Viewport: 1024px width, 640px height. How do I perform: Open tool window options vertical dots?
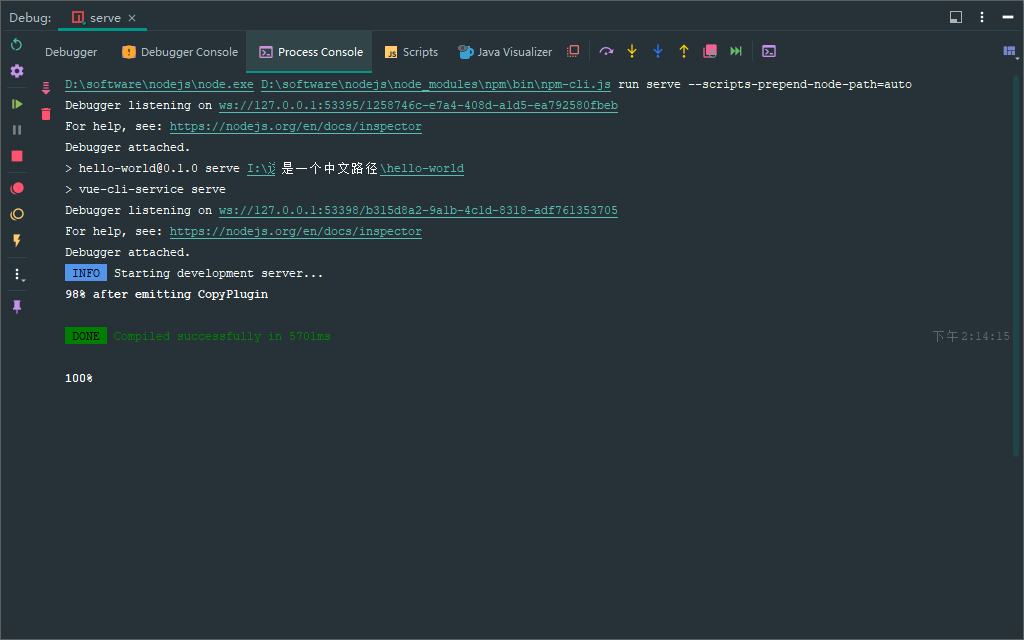pos(982,18)
